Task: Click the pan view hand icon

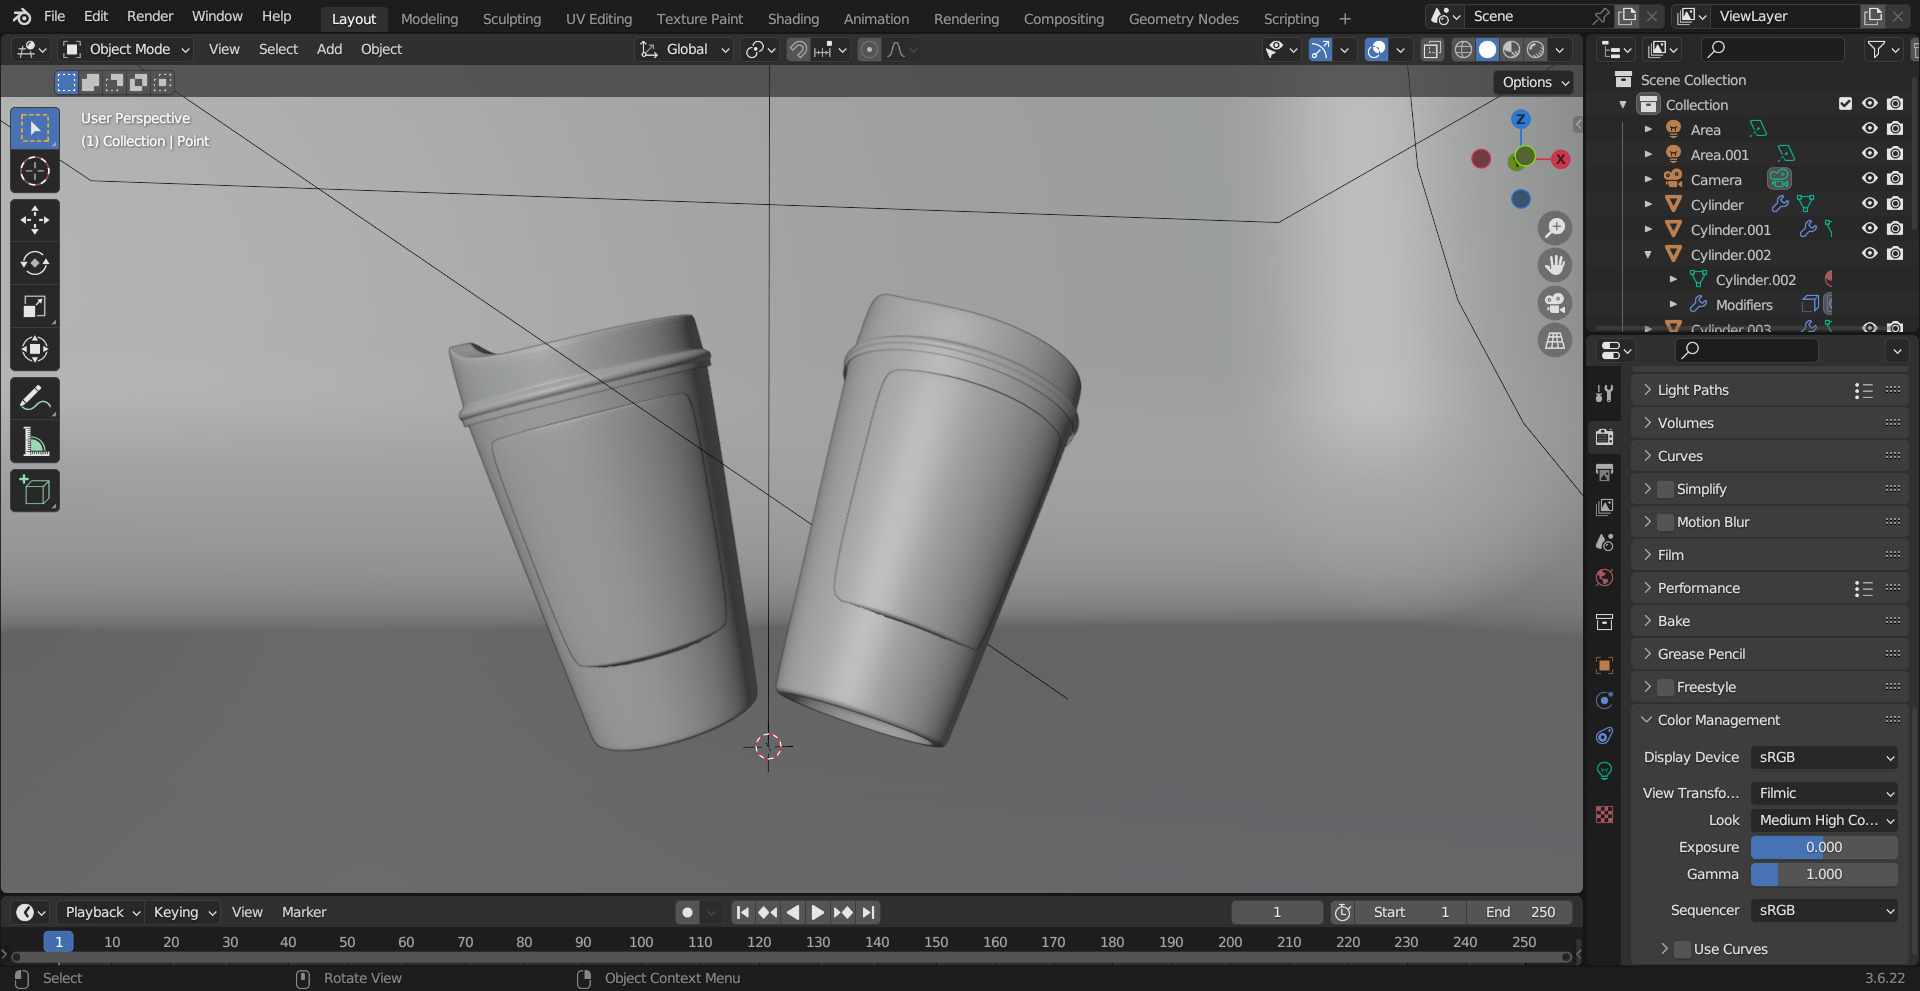Action: (1555, 265)
